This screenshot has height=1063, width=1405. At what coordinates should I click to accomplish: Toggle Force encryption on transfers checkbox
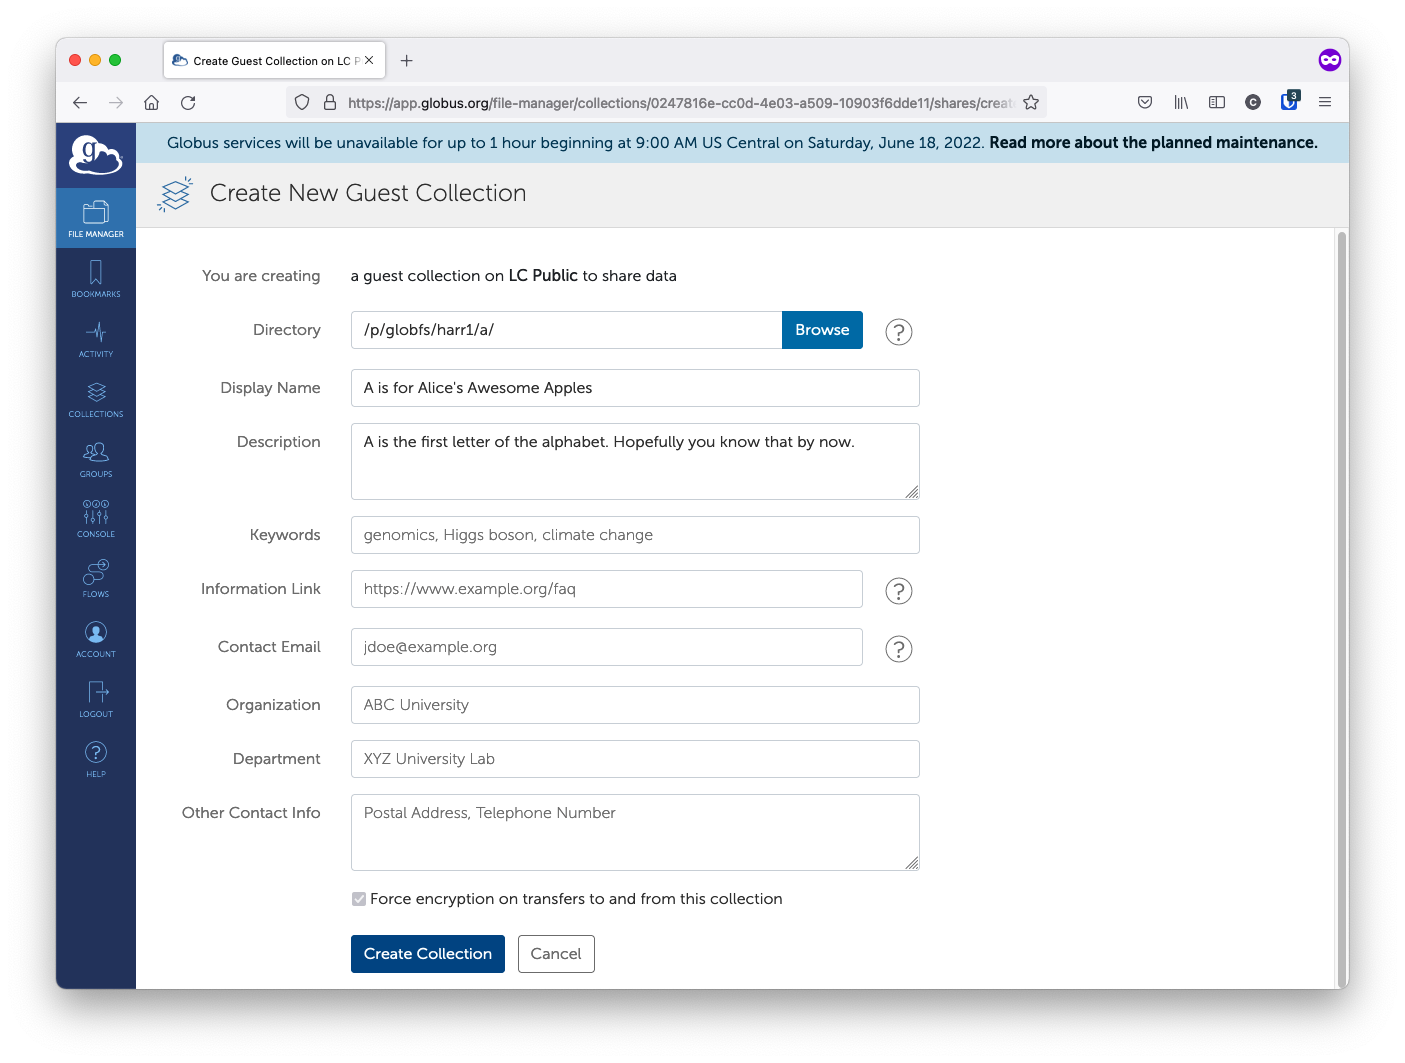[x=359, y=899]
